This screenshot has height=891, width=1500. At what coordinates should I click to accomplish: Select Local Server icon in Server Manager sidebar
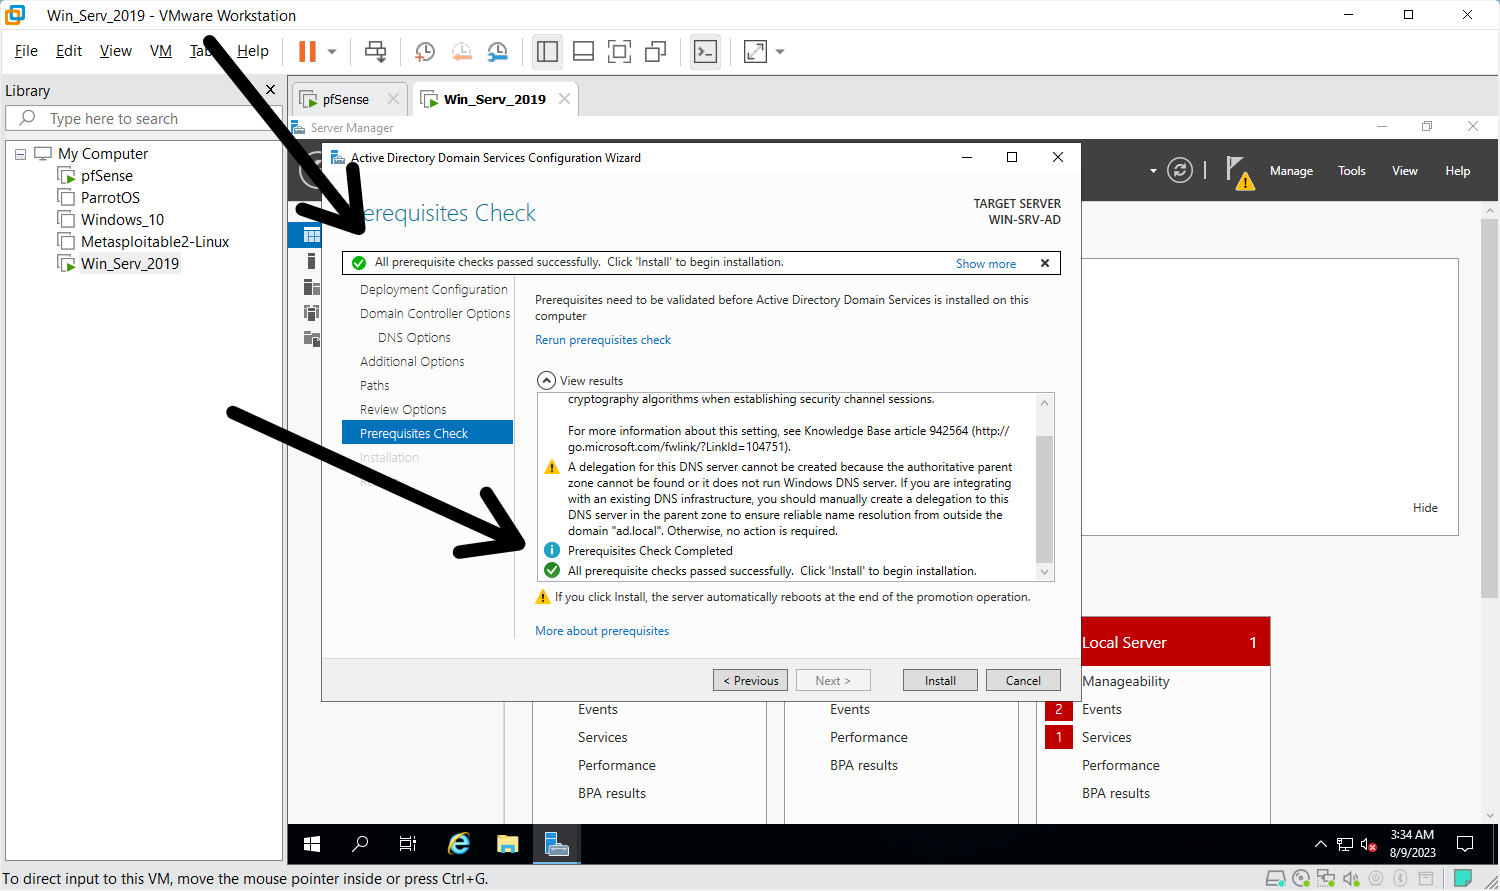click(312, 261)
